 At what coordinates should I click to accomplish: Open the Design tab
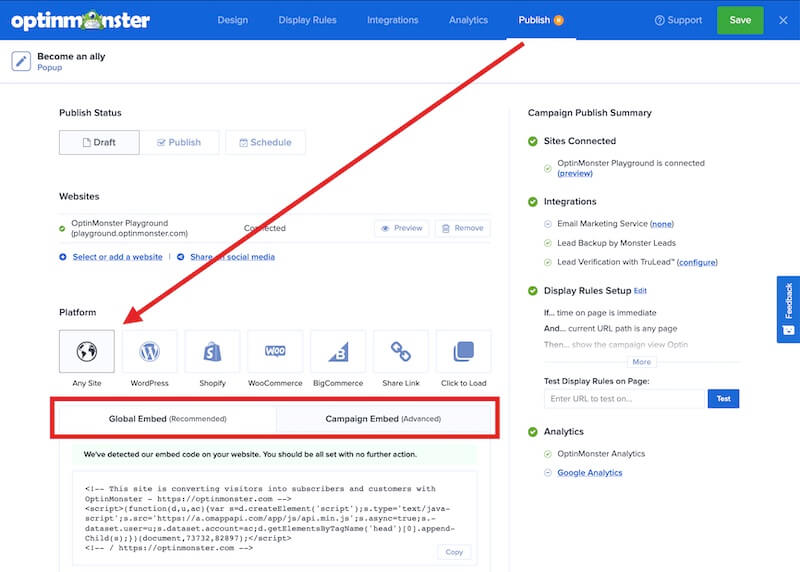coord(233,20)
